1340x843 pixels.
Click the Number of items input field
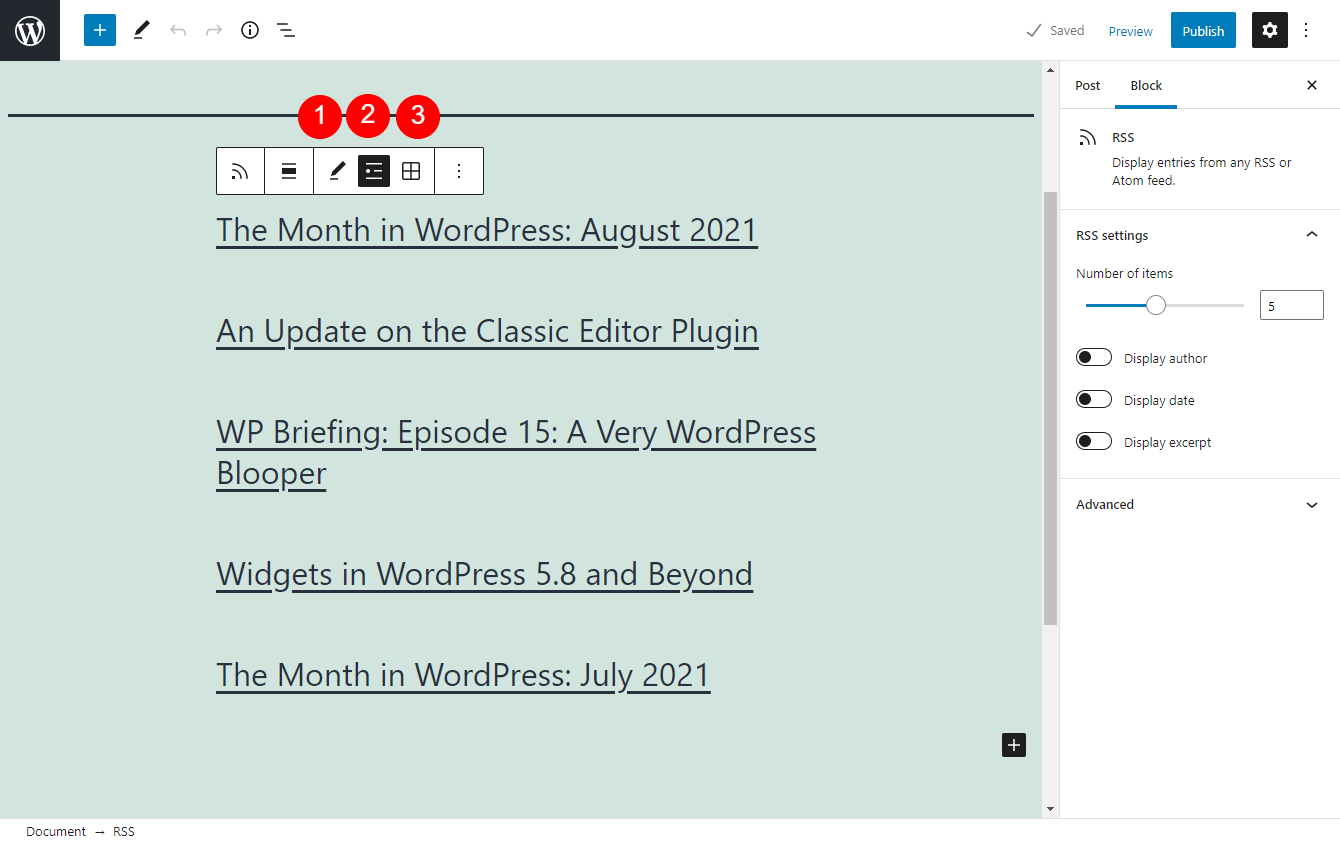(x=1291, y=305)
